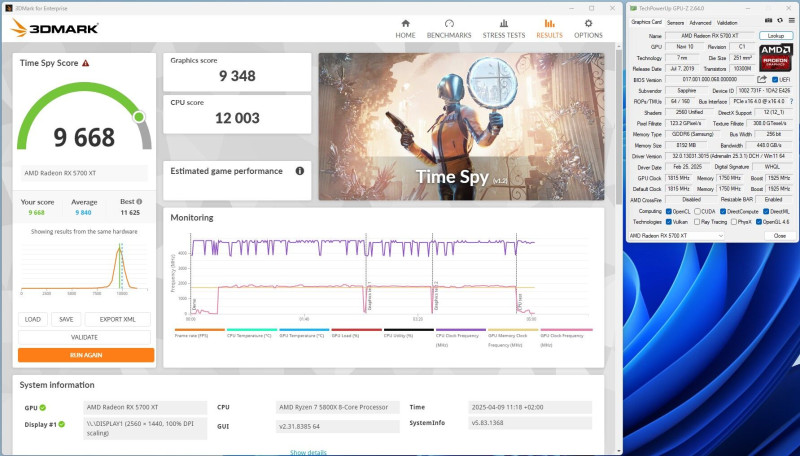This screenshot has height=456, width=800.
Task: Click the score distribution chart
Action: point(84,267)
